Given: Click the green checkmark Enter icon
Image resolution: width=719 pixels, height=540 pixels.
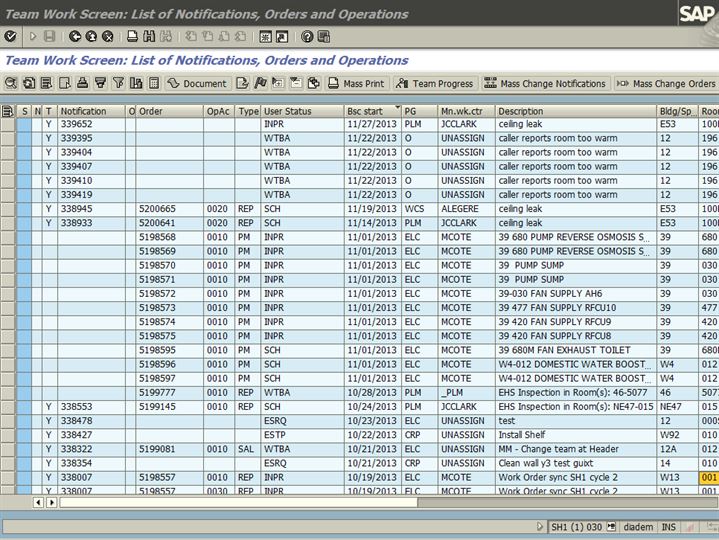Looking at the screenshot, I should point(10,36).
